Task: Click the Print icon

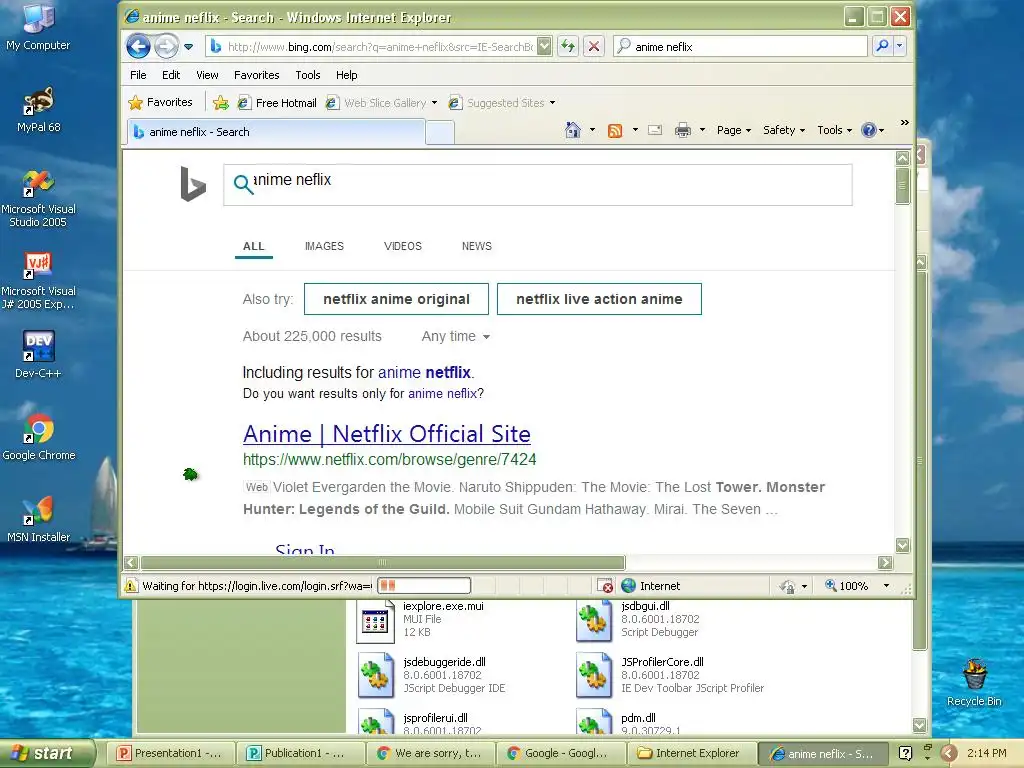Action: tap(683, 130)
